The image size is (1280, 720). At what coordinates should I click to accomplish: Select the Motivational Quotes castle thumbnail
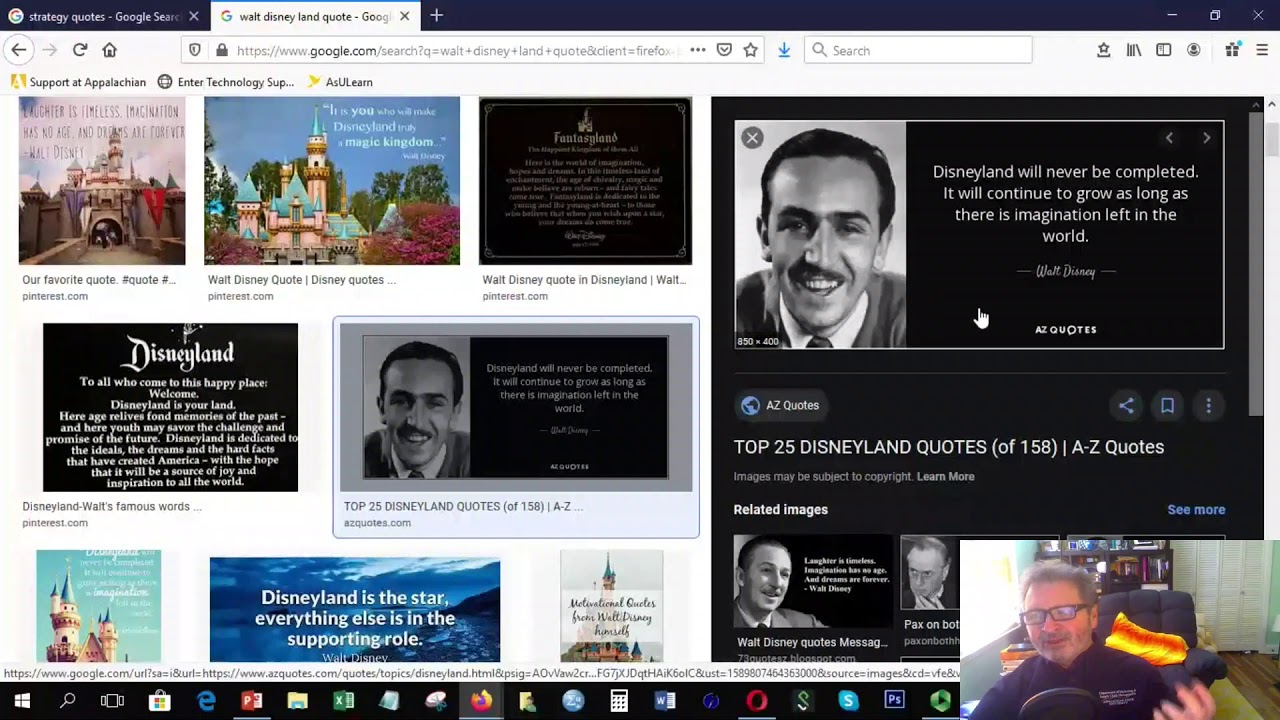point(611,606)
